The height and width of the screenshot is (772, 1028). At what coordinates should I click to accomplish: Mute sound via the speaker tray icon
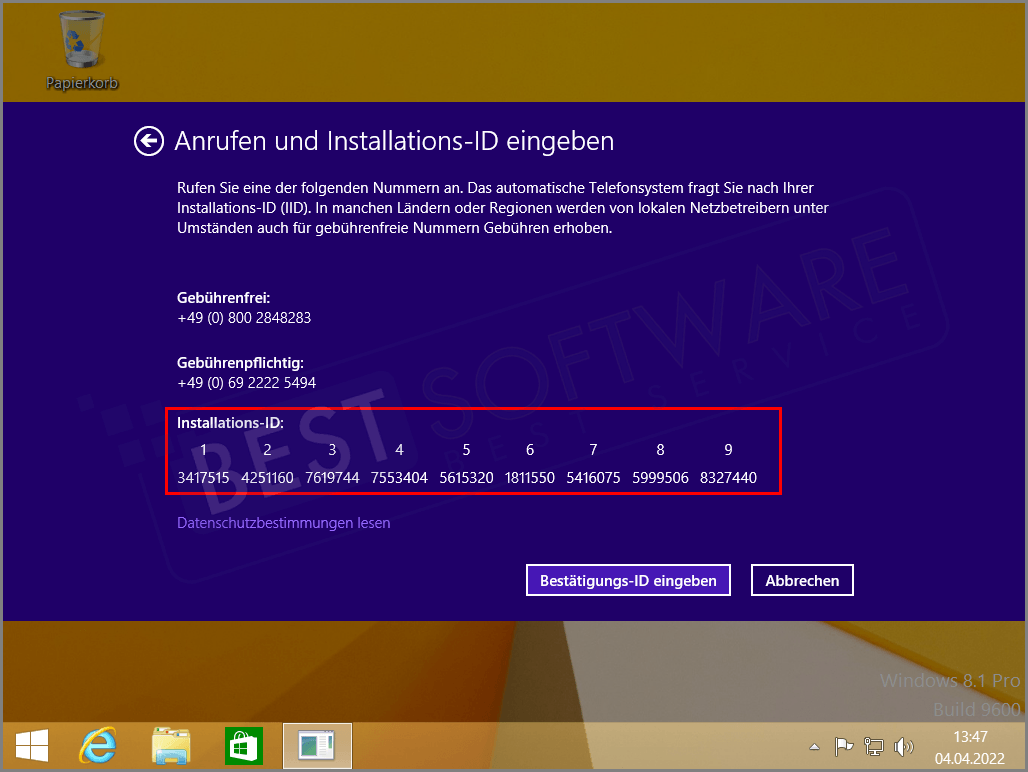(x=904, y=746)
